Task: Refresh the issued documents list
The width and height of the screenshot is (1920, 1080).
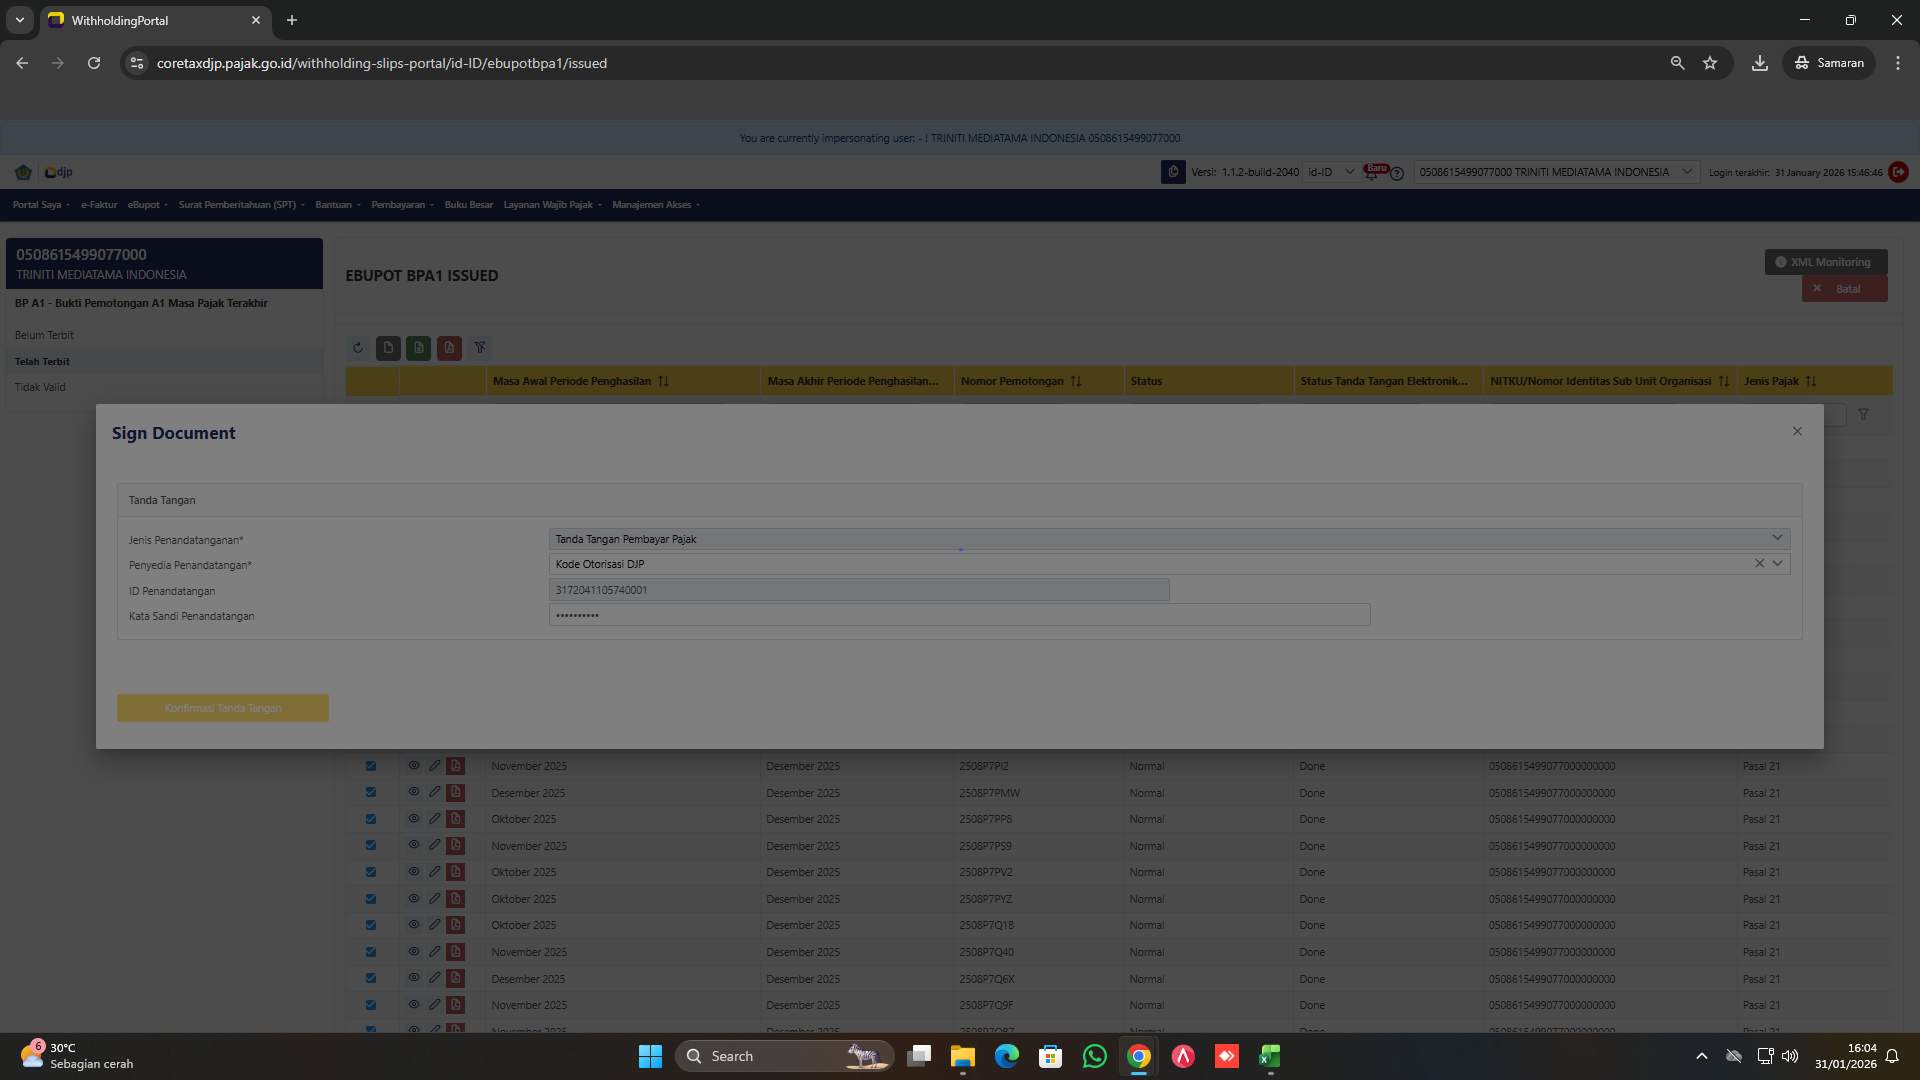Action: pos(358,348)
